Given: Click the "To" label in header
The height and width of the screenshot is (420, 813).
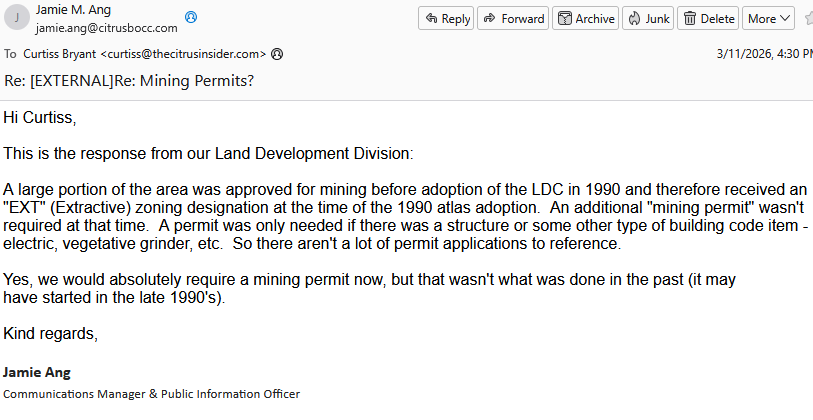Looking at the screenshot, I should [x=10, y=53].
